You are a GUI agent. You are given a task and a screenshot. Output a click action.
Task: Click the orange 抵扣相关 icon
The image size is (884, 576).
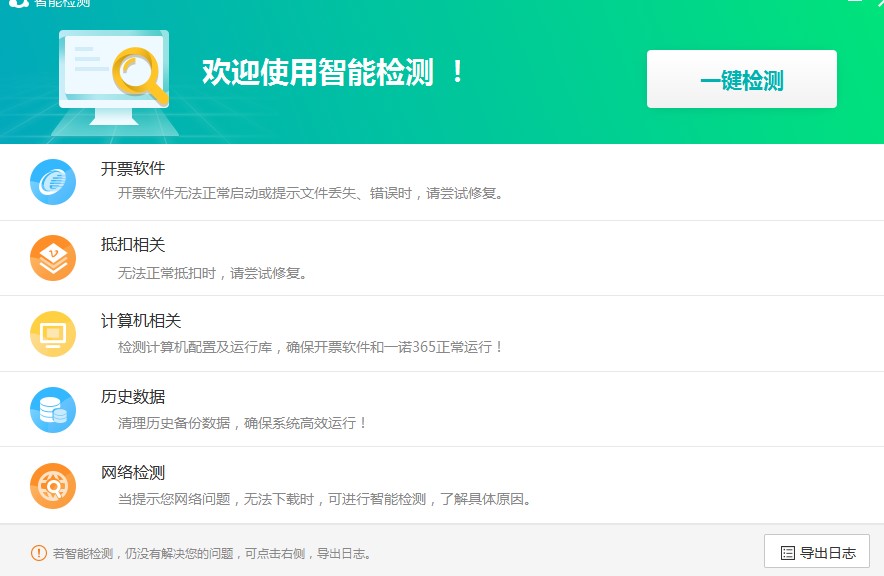click(x=53, y=258)
